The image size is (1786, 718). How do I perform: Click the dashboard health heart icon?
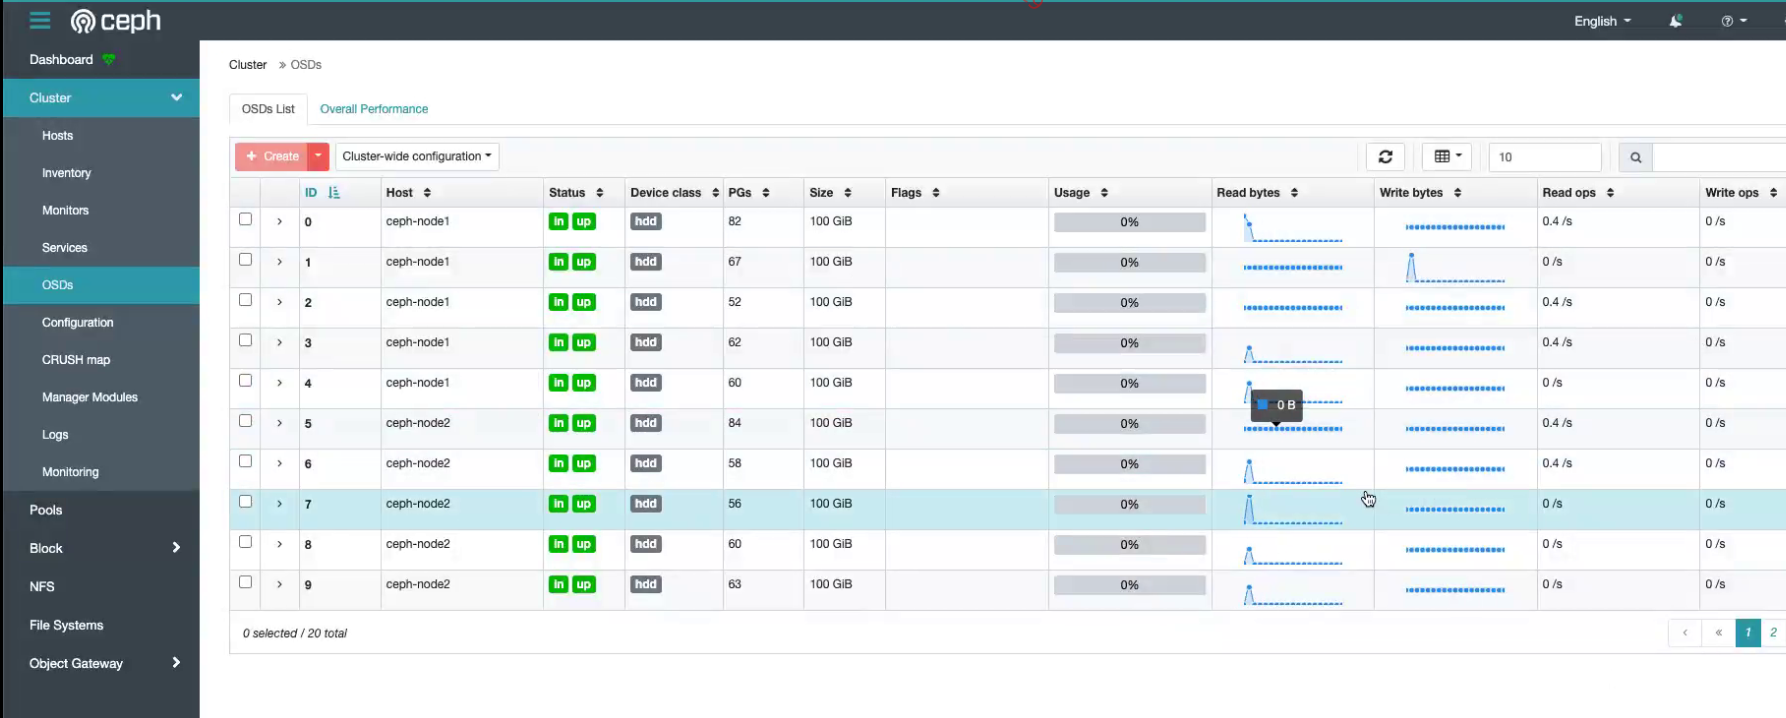[x=109, y=60]
